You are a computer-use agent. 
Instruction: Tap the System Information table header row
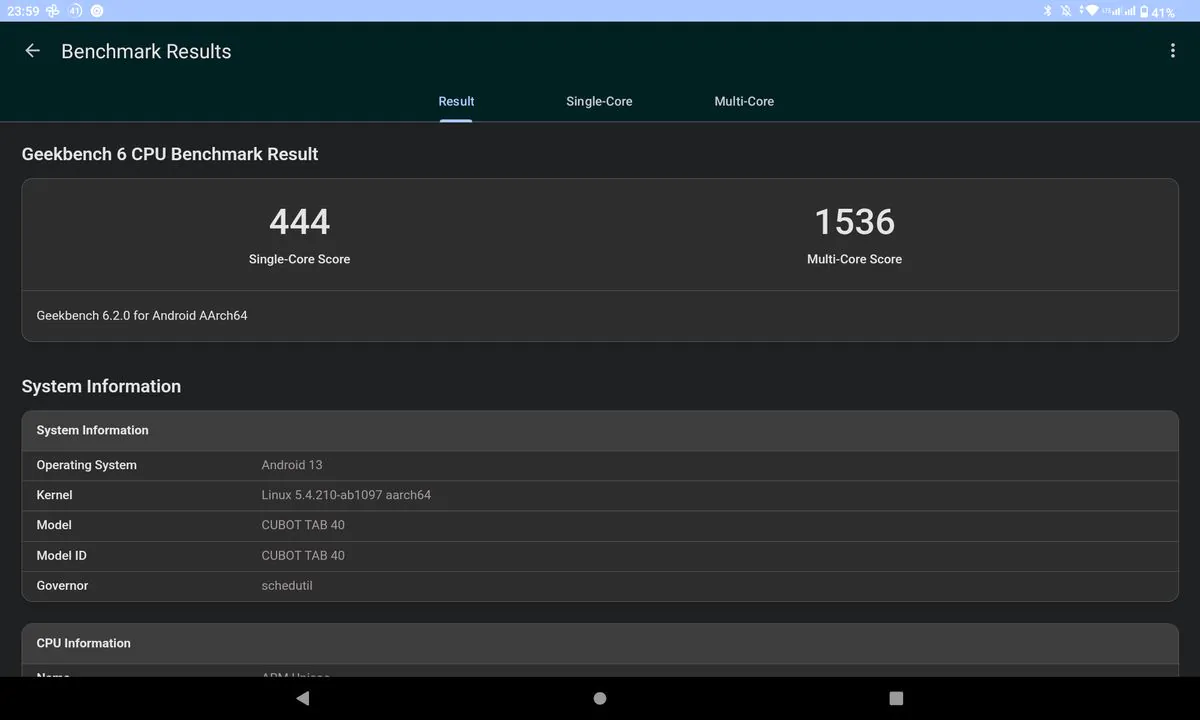[600, 431]
